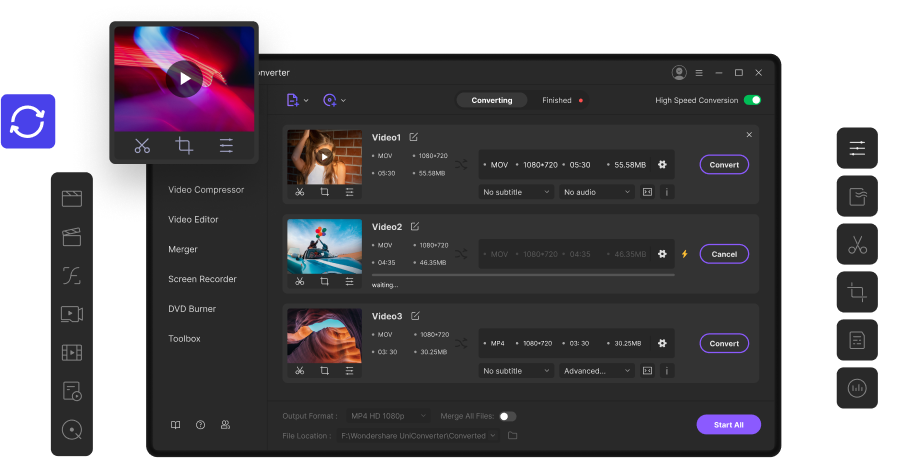Screen dimensions: 902x473
Task: Click the help question mark icon
Action: tap(200, 425)
